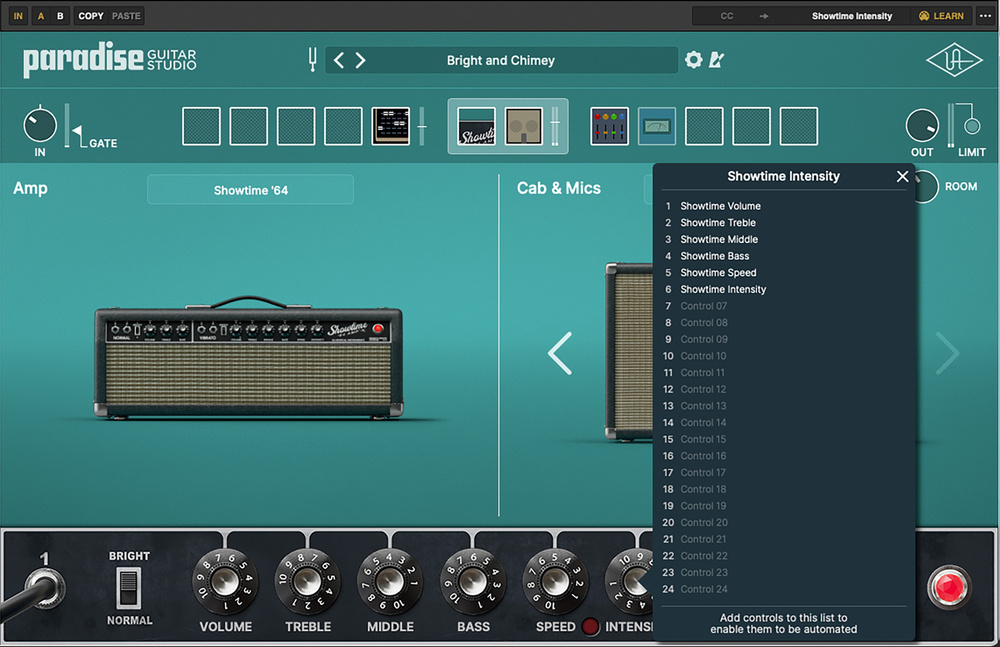
Task: Switch to preset state B
Action: pyautogui.click(x=60, y=16)
